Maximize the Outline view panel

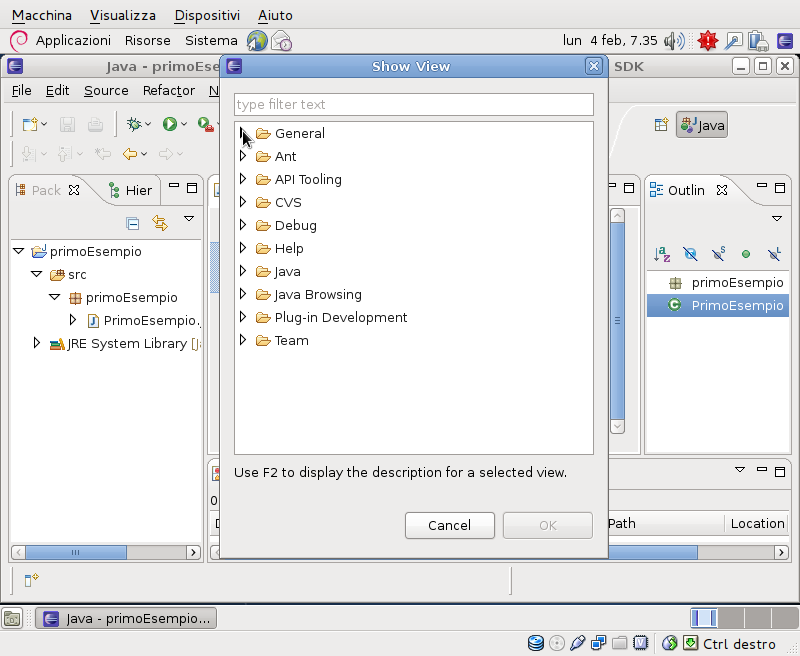point(780,188)
